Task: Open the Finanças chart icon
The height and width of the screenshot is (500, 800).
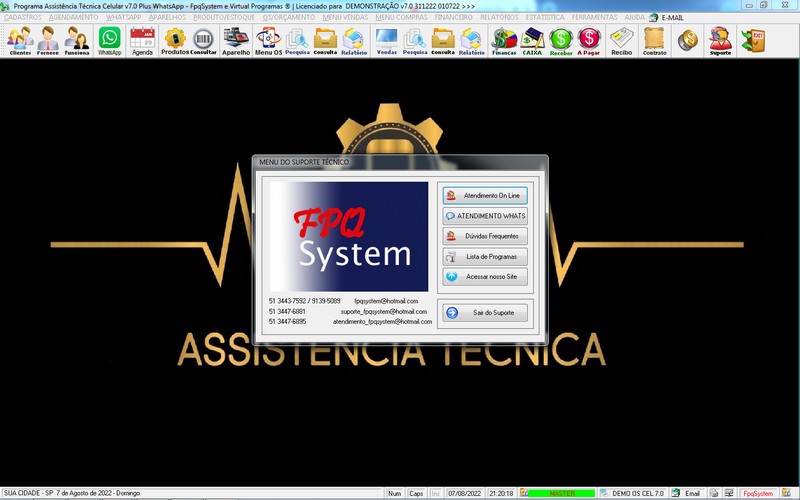Action: [x=504, y=41]
